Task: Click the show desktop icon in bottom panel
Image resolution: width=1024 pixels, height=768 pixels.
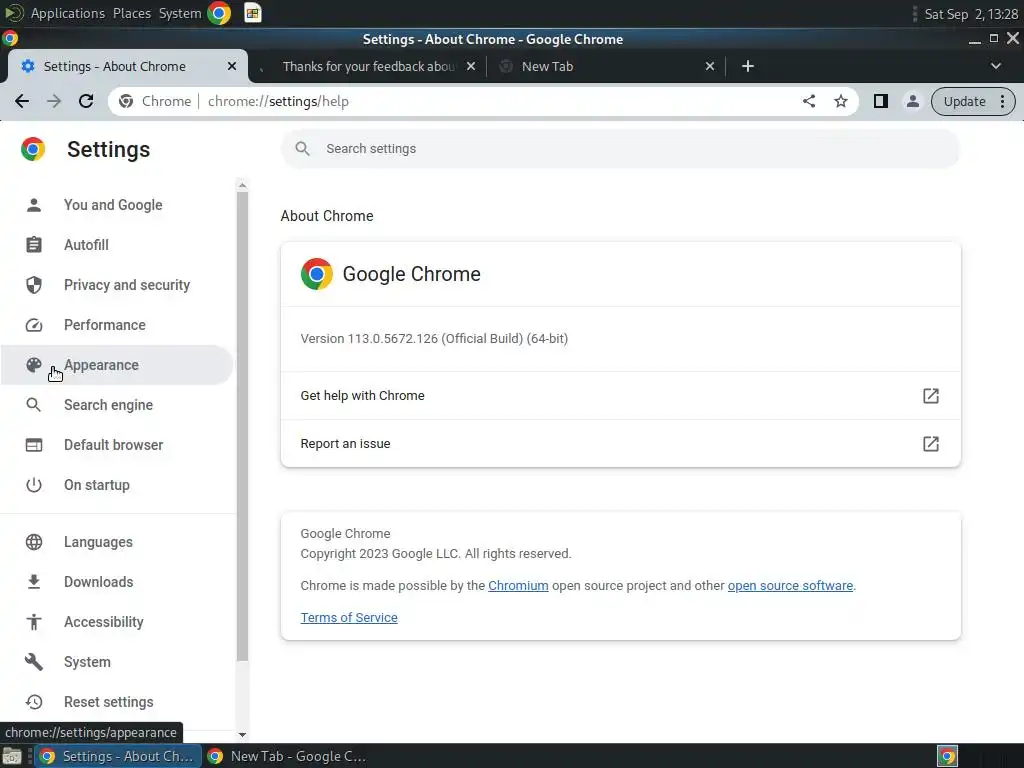Action: point(12,756)
